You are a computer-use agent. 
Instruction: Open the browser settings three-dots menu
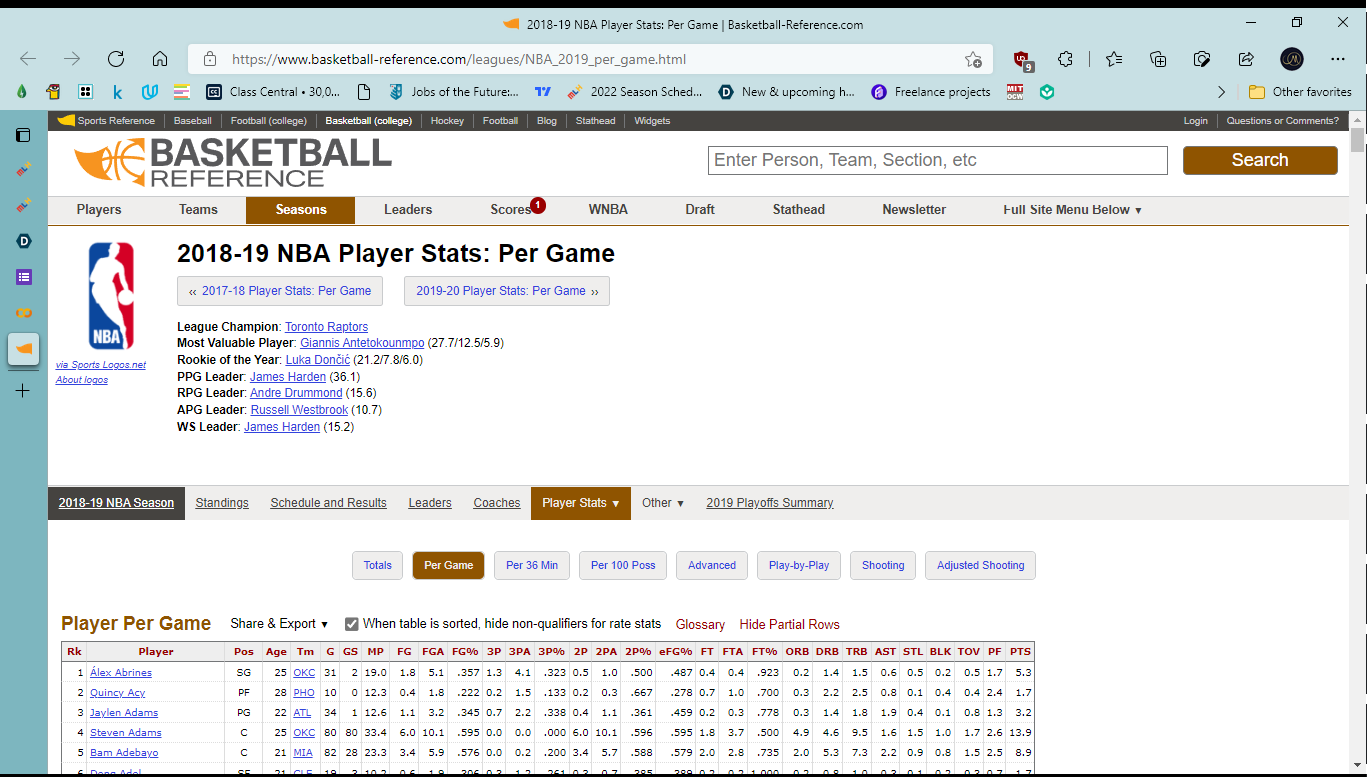(1338, 59)
